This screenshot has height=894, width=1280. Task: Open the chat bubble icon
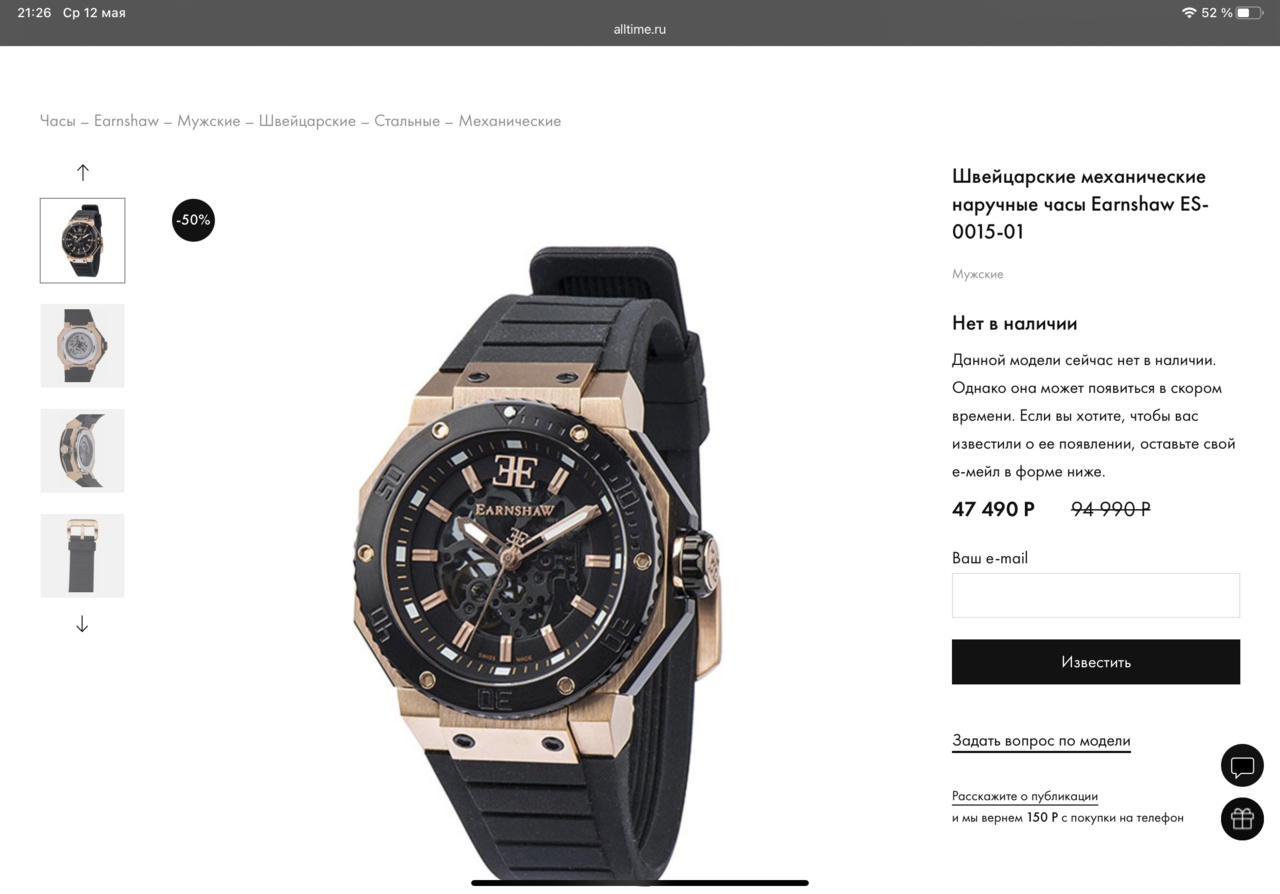coord(1242,767)
